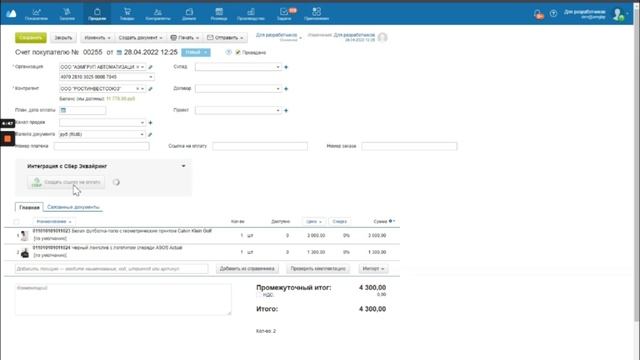640x360 pixels.
Task: Open column settings gear near Сумма
Action: coord(392,221)
